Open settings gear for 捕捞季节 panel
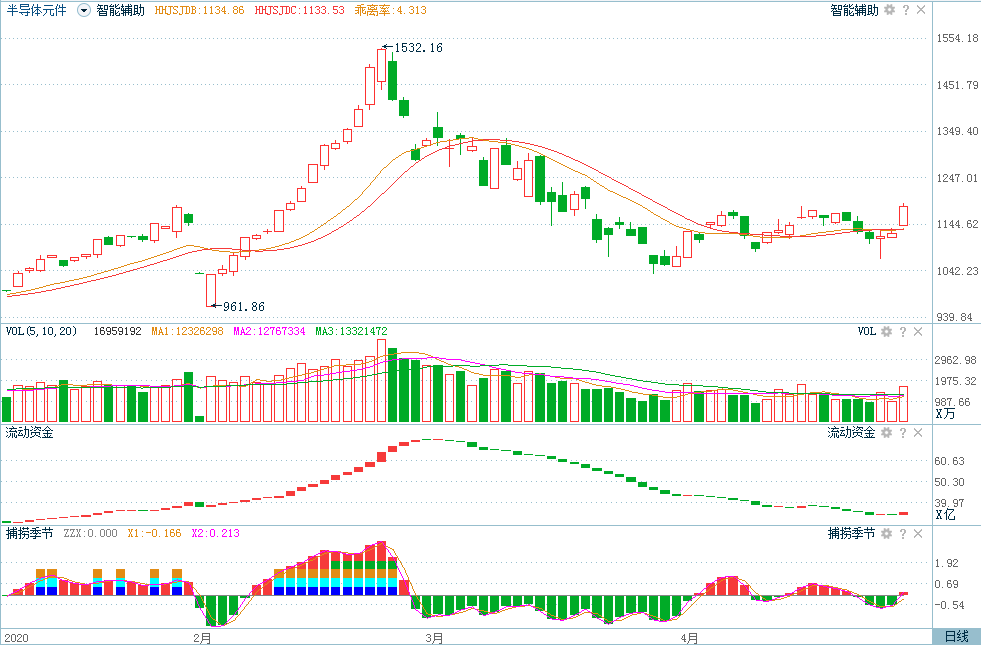 point(886,533)
